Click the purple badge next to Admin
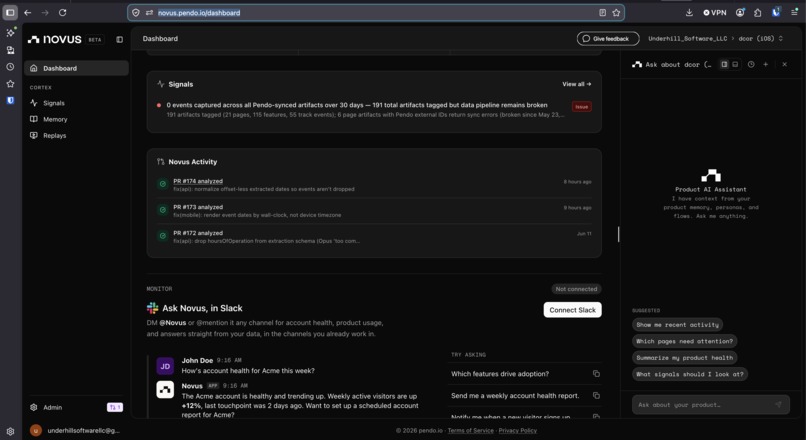 click(x=115, y=407)
